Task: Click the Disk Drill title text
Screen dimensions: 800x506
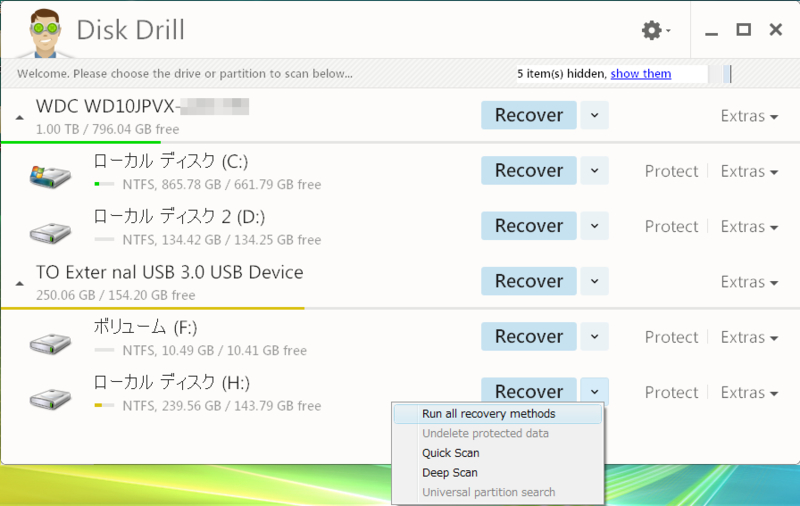Action: point(131,30)
